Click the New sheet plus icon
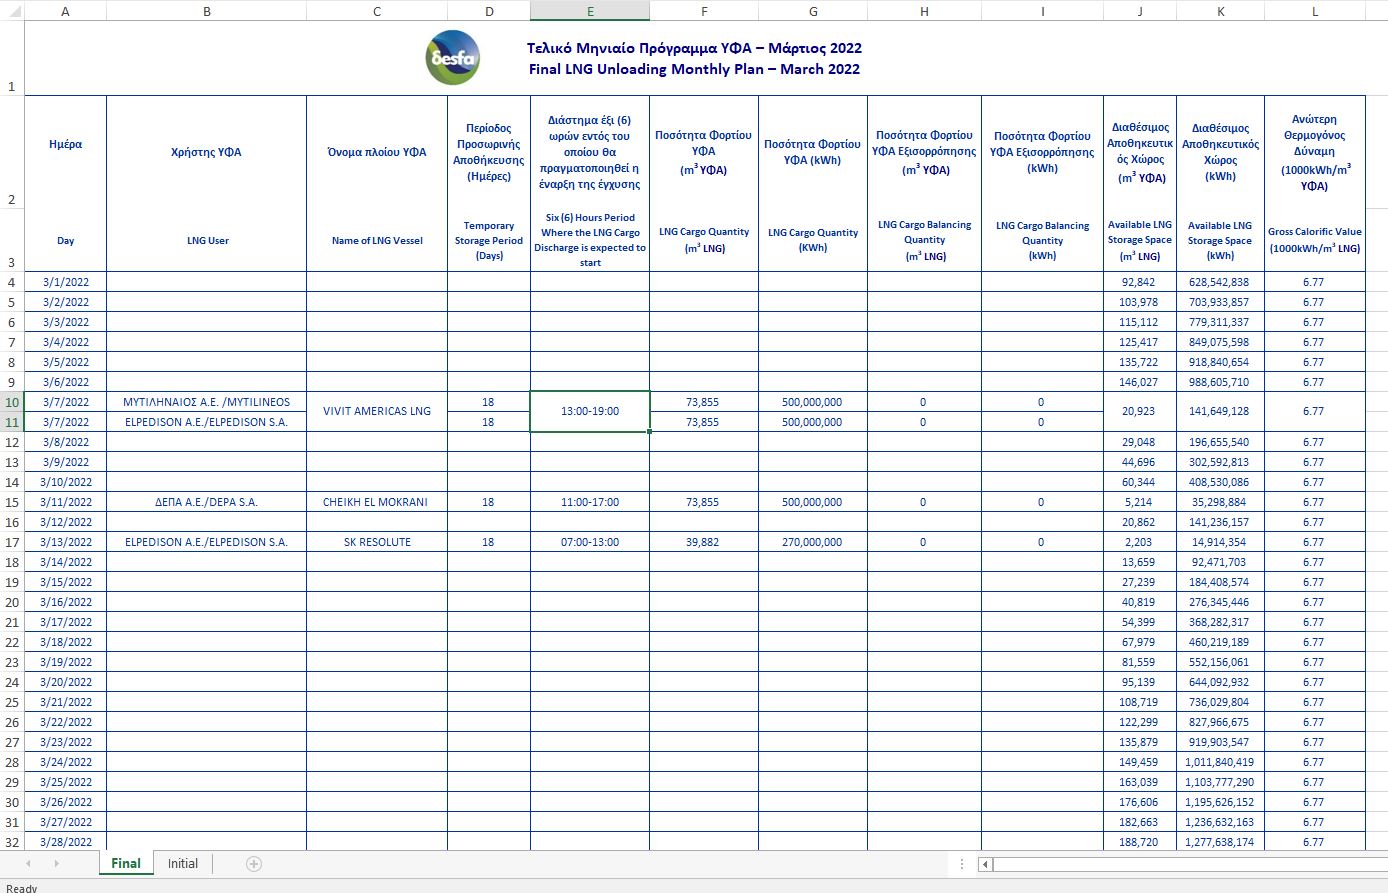The image size is (1388, 893). [254, 864]
